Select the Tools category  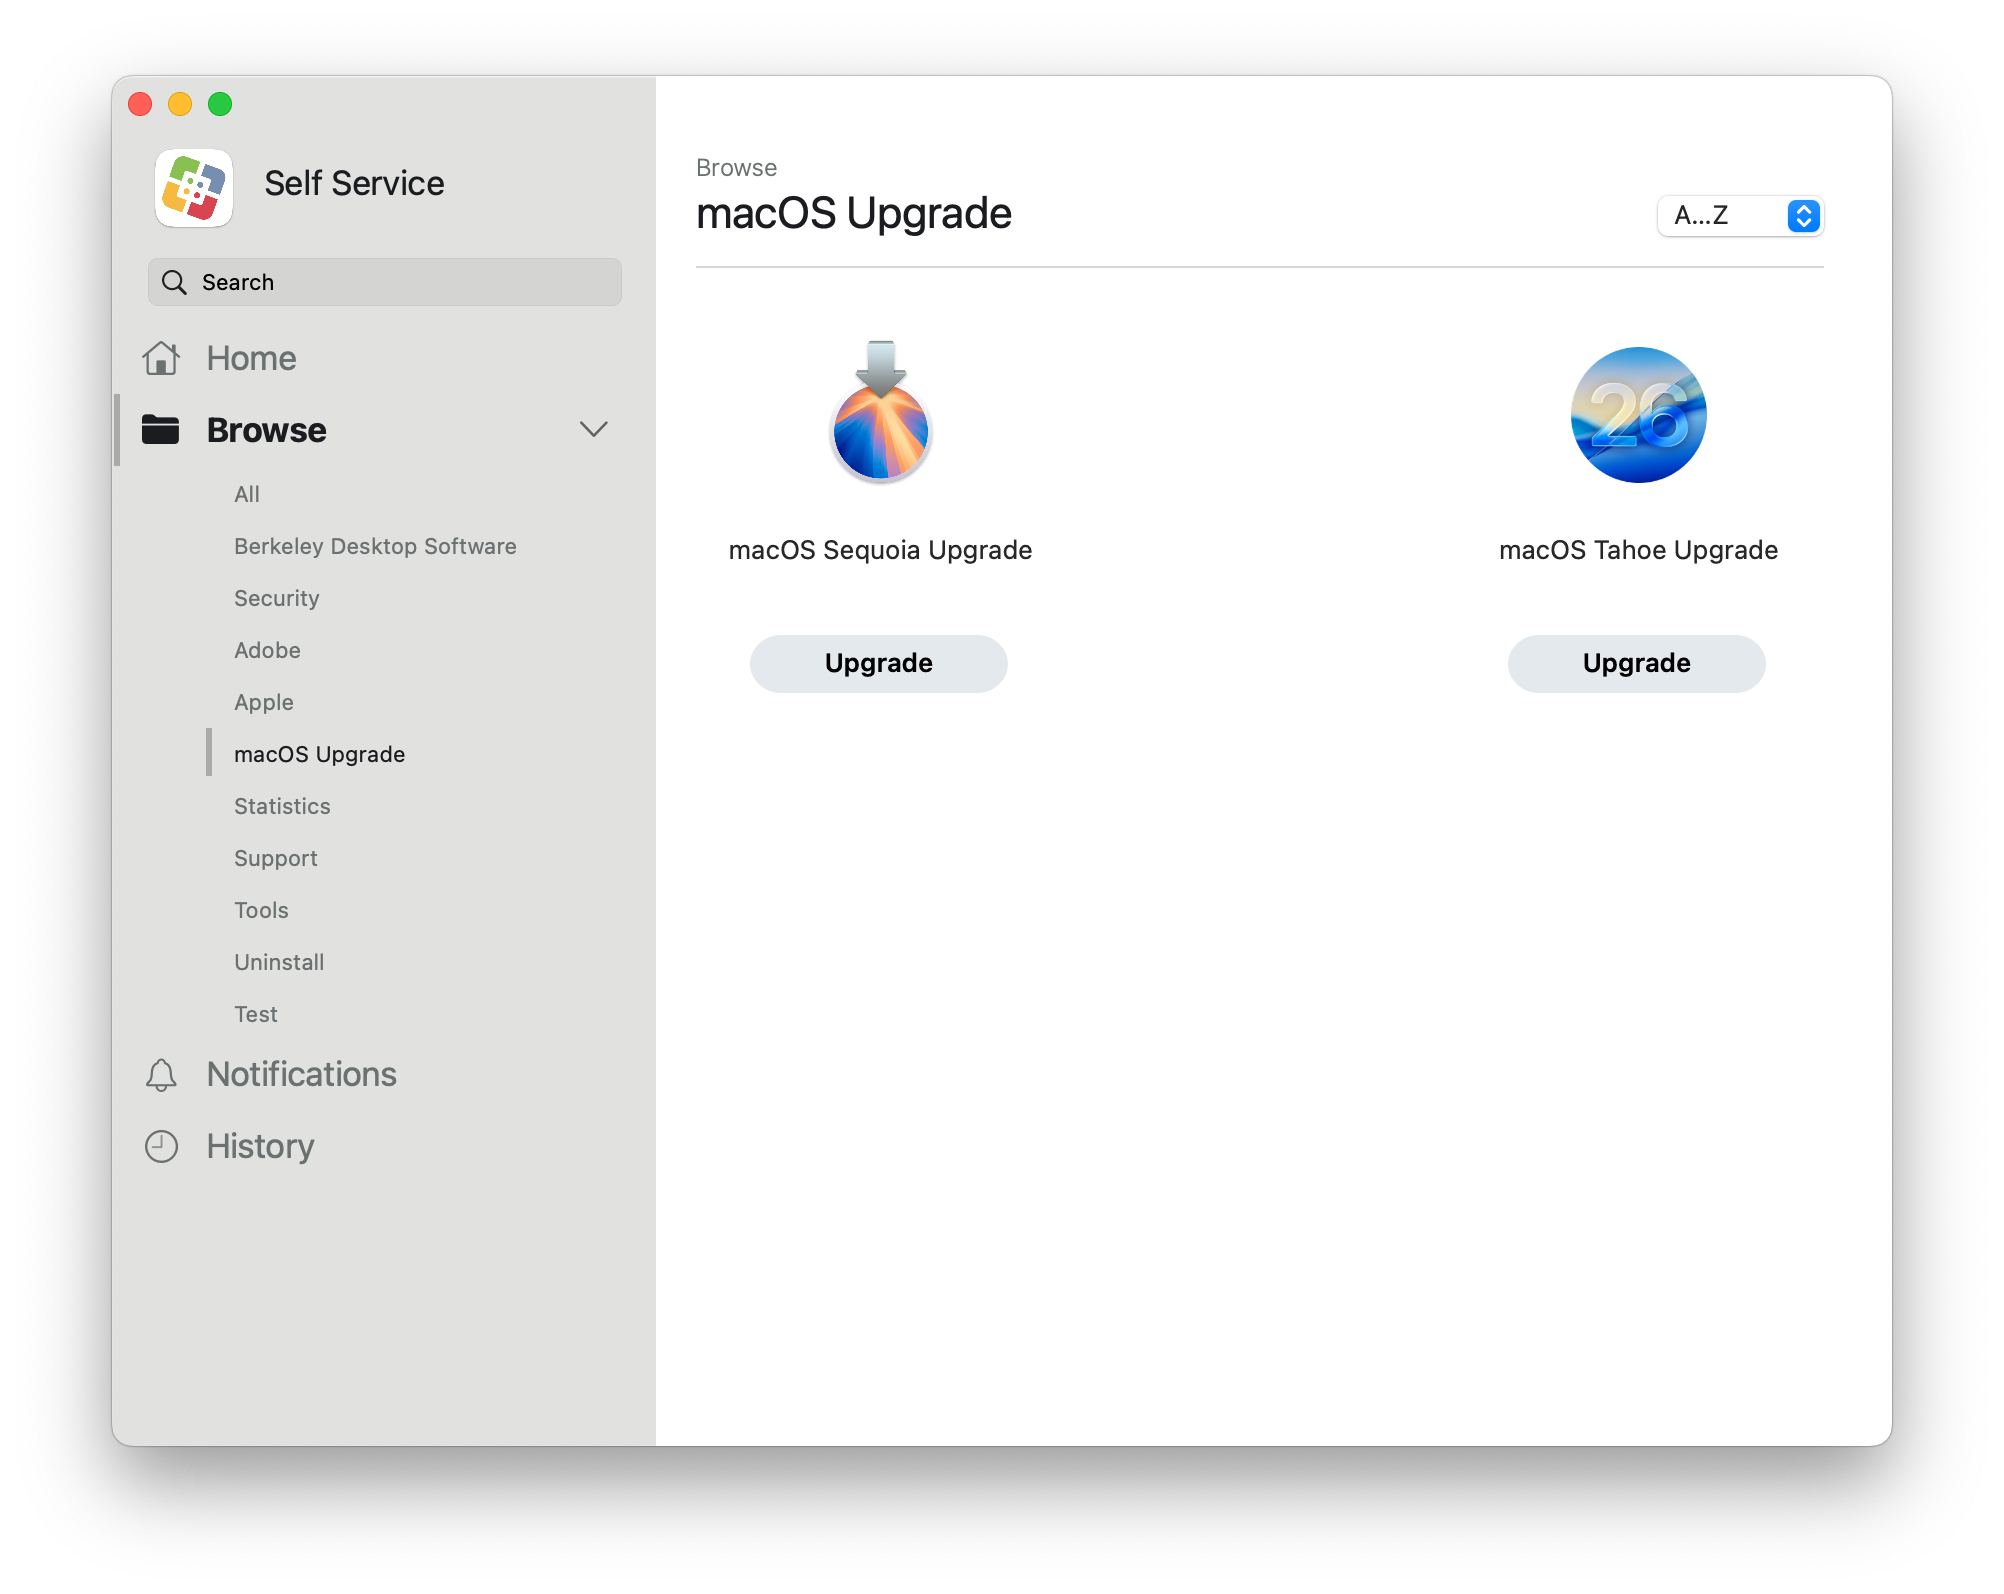[x=261, y=910]
